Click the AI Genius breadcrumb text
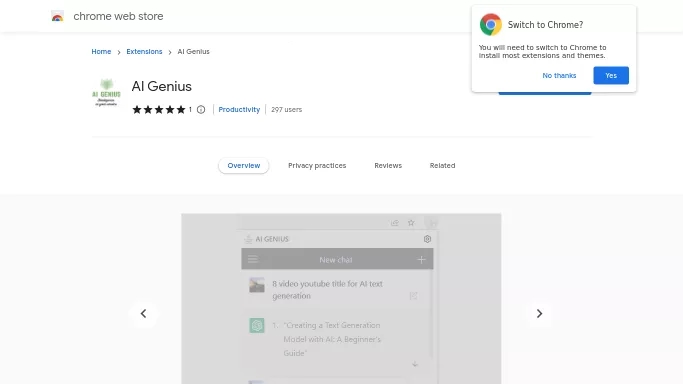This screenshot has height=384, width=683. pyautogui.click(x=193, y=51)
